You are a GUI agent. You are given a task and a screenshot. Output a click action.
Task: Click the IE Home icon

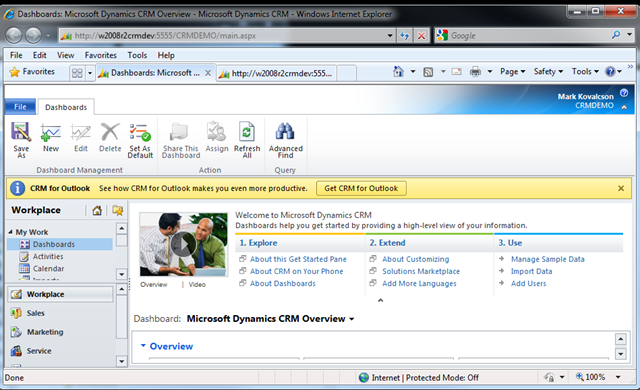398,72
